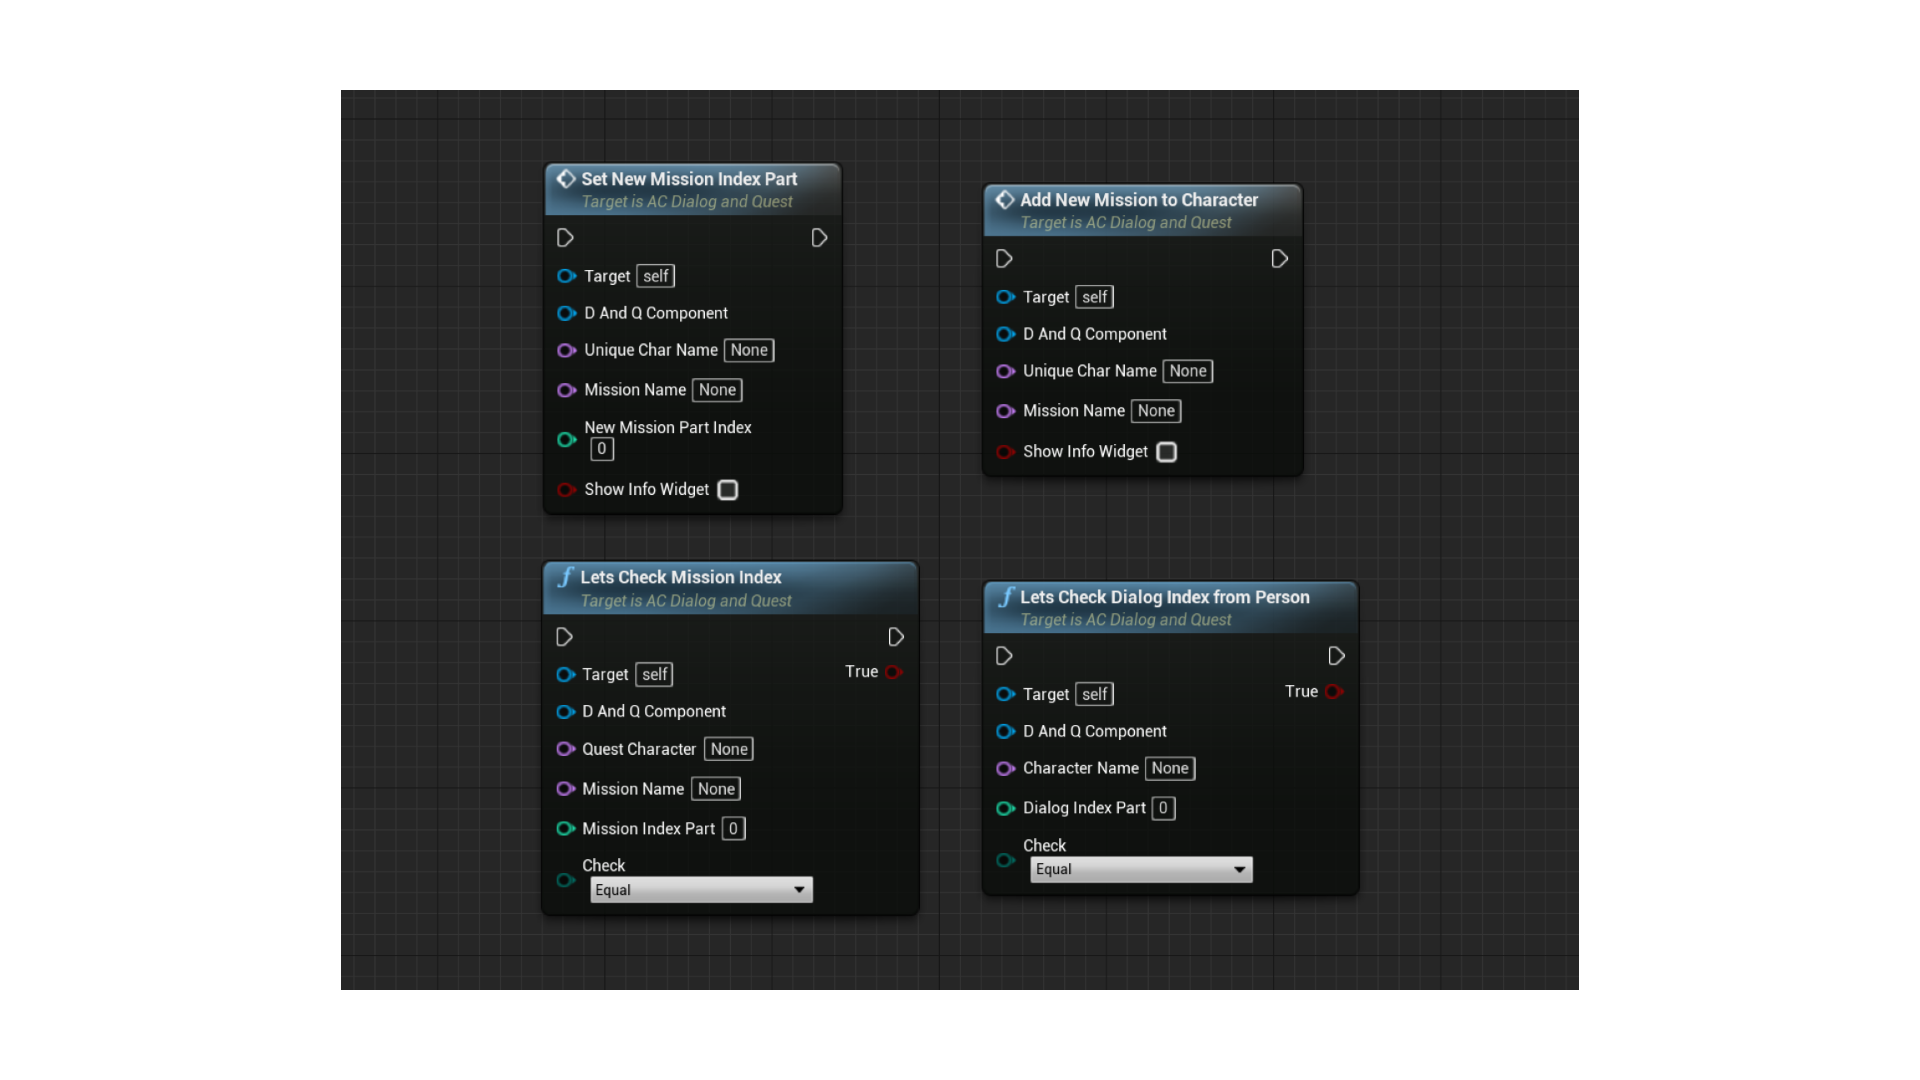Screen dimensions: 1920x1080
Task: Select the Set New Mission Index Part node header
Action: [x=690, y=179]
